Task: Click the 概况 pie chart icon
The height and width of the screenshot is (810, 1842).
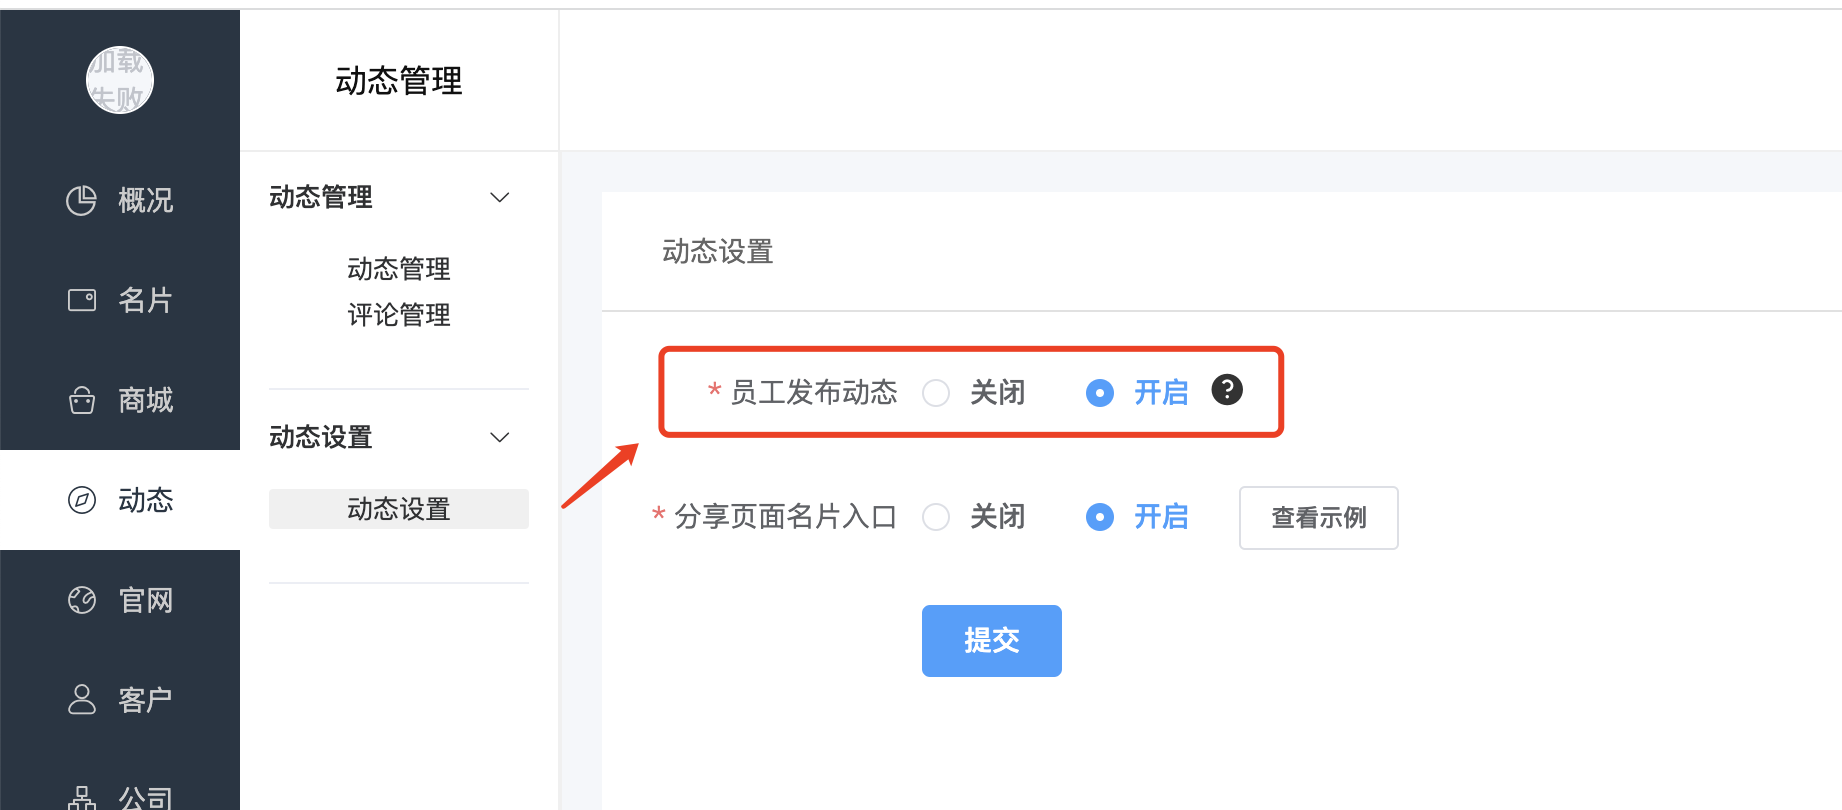Action: pyautogui.click(x=81, y=200)
